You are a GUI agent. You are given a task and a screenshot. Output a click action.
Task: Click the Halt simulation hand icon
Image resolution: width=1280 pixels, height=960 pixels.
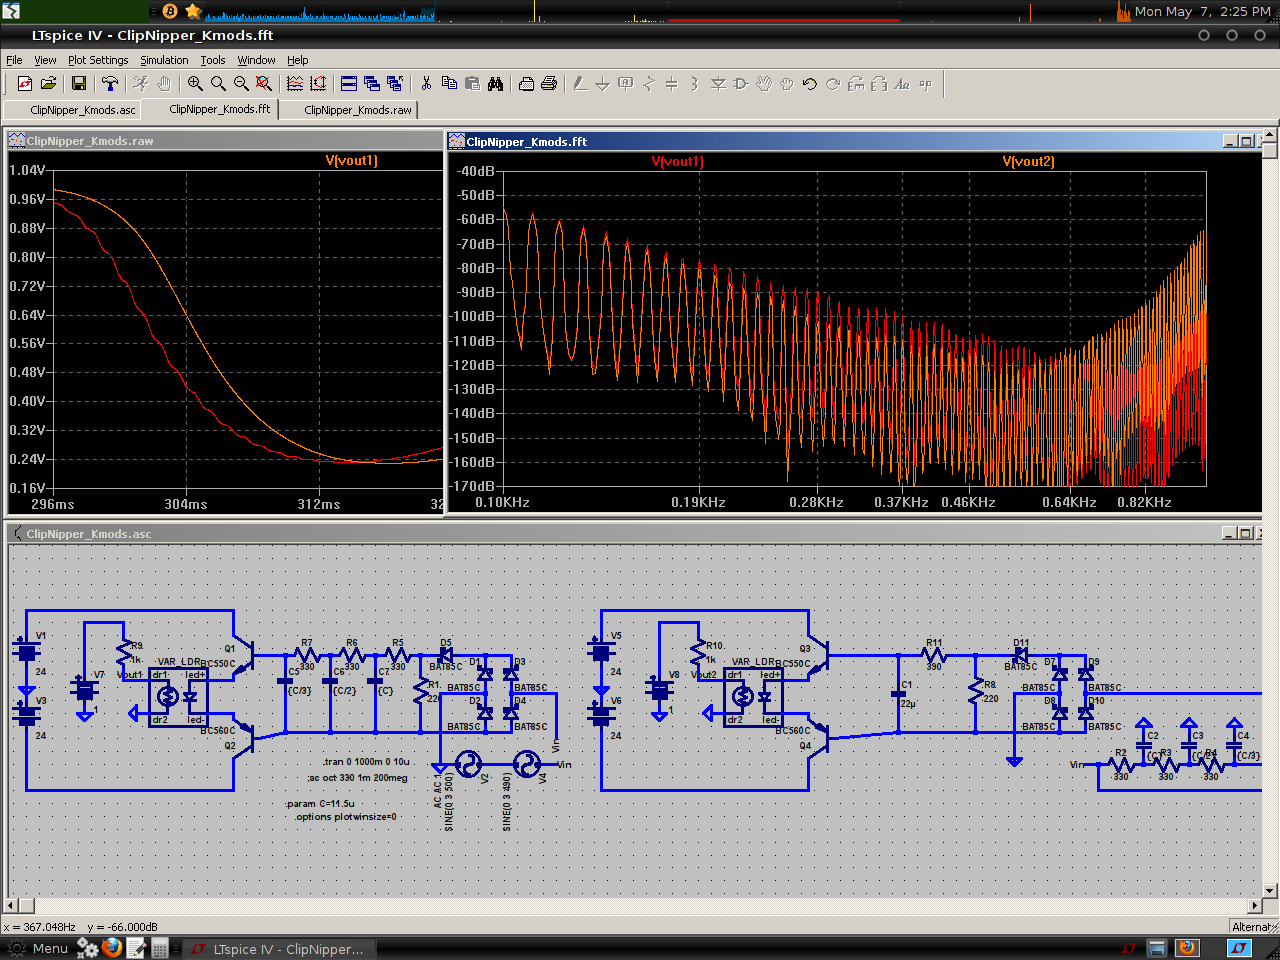pyautogui.click(x=164, y=84)
